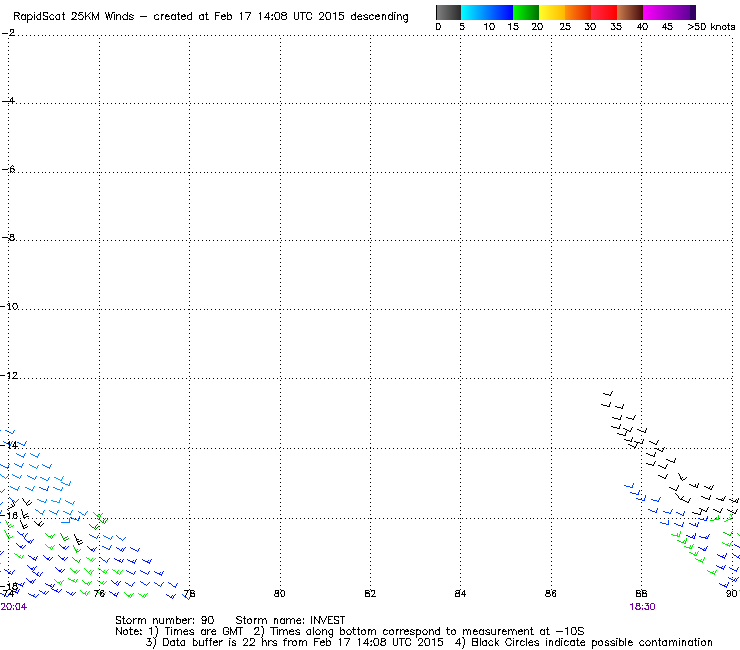Click the '>50 knots' legend label
This screenshot has width=740, height=650.
click(711, 27)
